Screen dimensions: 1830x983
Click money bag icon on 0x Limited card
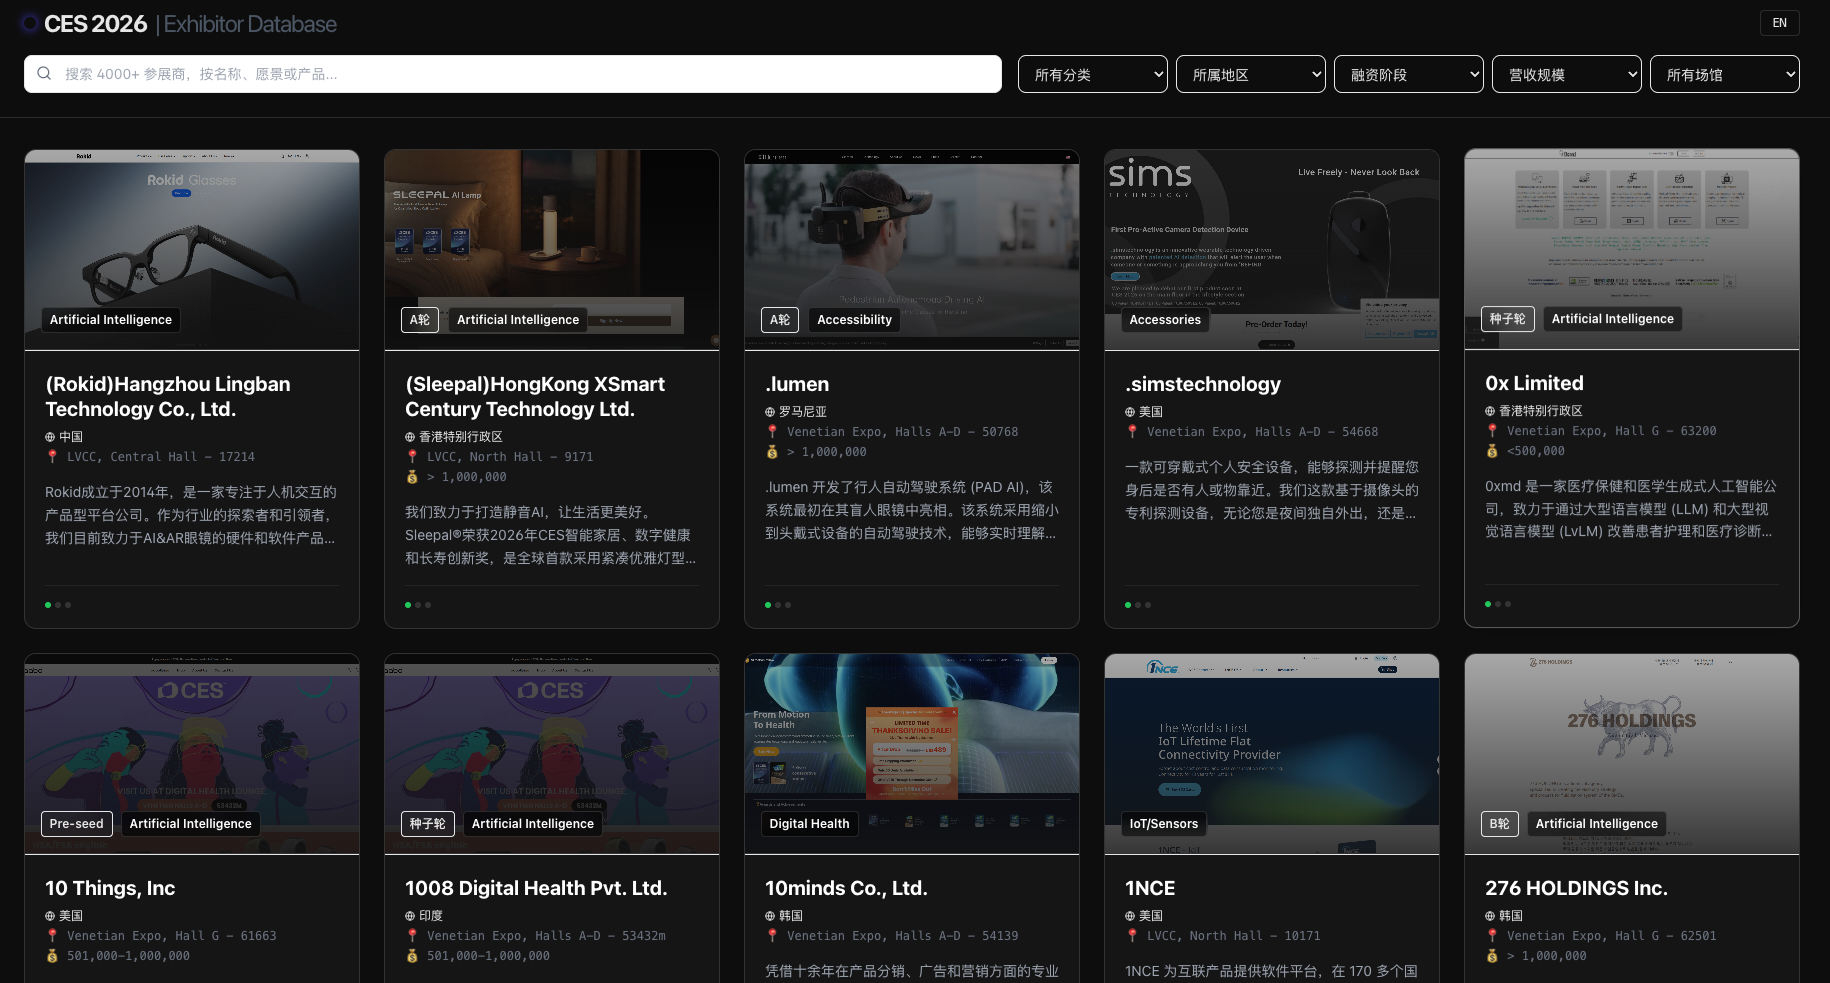coord(1492,451)
